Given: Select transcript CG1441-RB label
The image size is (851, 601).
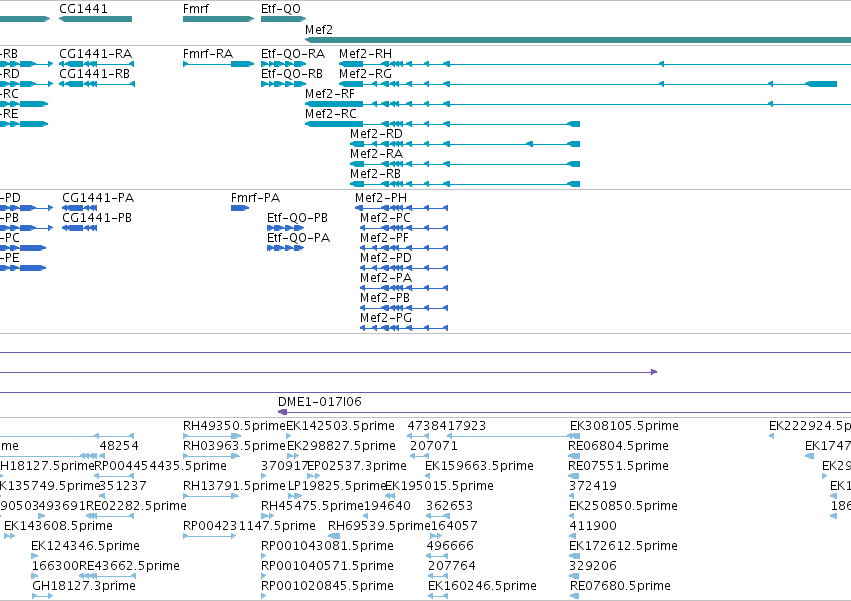Looking at the screenshot, I should (94, 74).
